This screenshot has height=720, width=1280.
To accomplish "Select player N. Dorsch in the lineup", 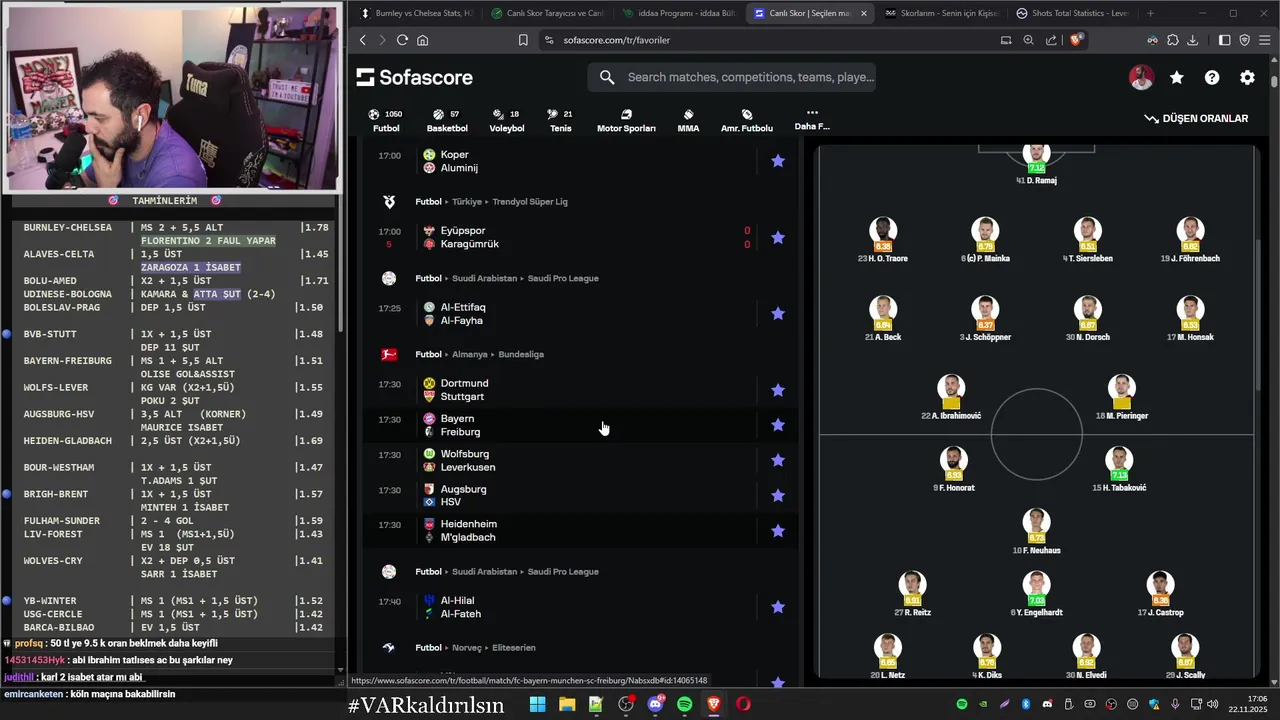I will [x=1088, y=319].
